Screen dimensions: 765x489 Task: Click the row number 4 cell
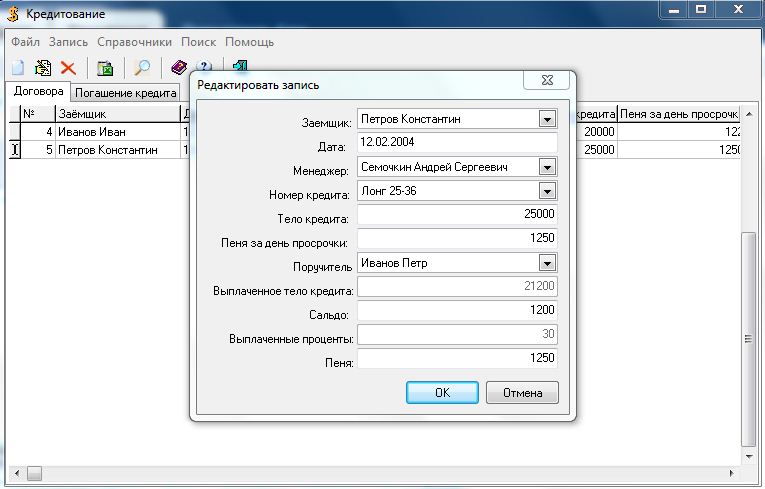(x=38, y=132)
